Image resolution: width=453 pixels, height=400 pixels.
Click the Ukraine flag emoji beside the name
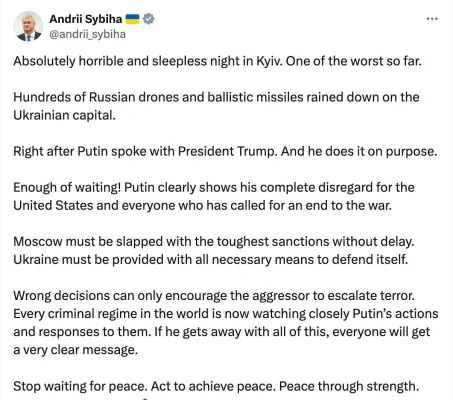(x=132, y=19)
